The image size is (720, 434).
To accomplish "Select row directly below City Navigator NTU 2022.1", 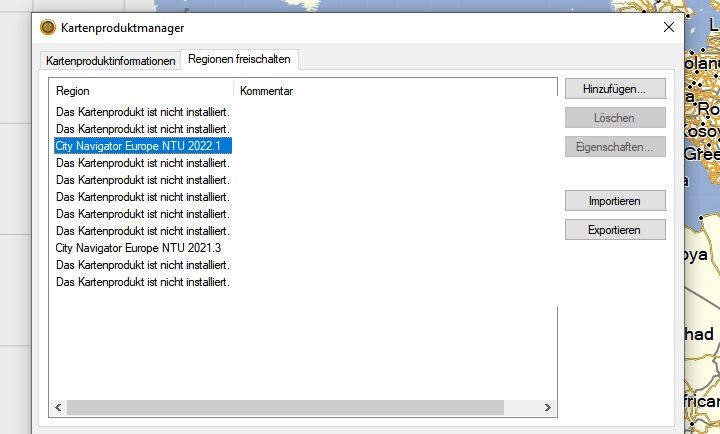I will [143, 163].
